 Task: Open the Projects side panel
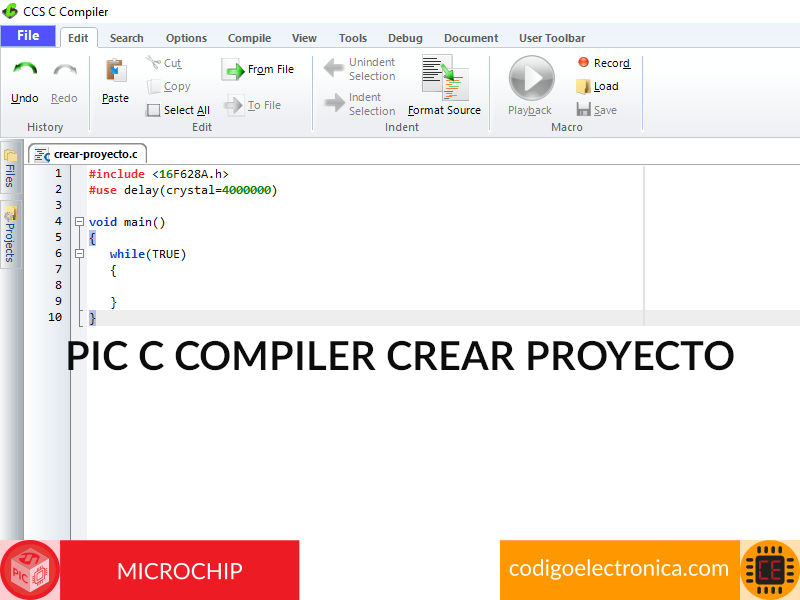click(10, 235)
